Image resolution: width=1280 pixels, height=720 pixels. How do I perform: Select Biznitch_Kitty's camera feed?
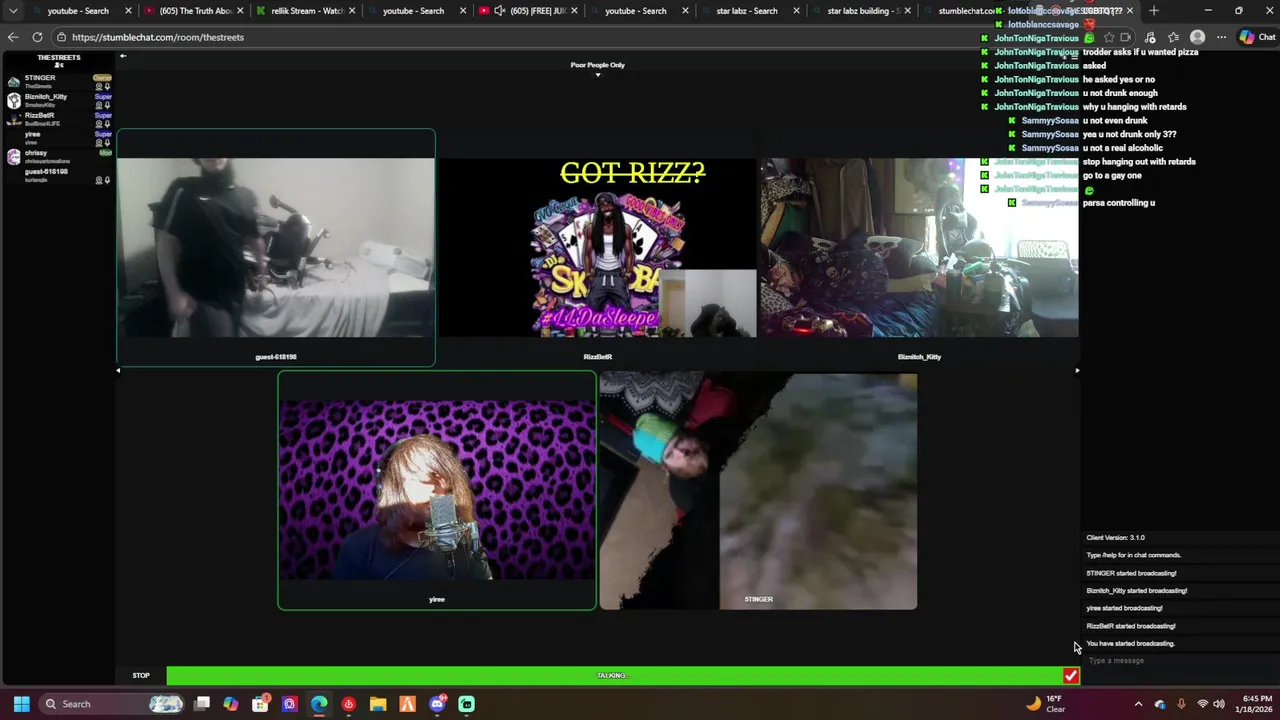[x=919, y=247]
